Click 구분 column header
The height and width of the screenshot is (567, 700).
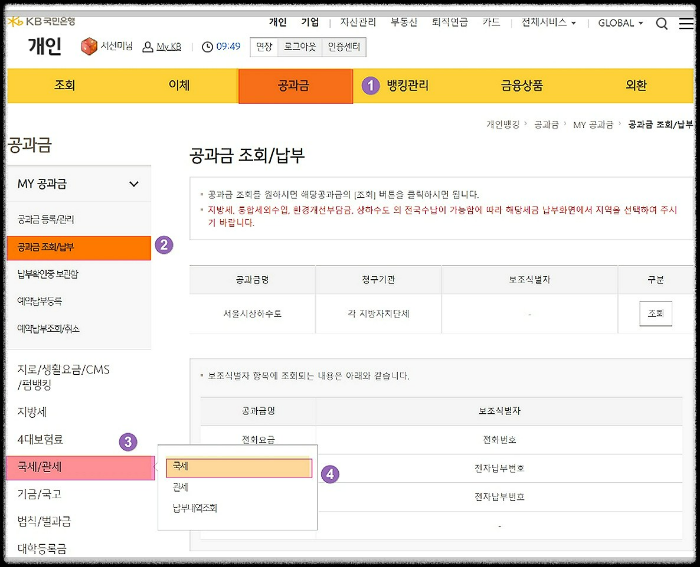tap(655, 279)
